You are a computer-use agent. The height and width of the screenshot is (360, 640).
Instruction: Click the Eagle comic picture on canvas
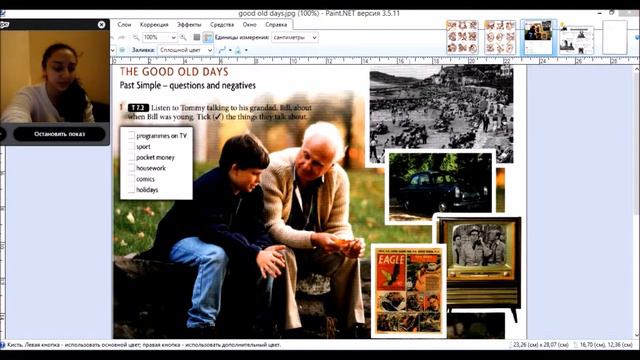[x=409, y=291]
